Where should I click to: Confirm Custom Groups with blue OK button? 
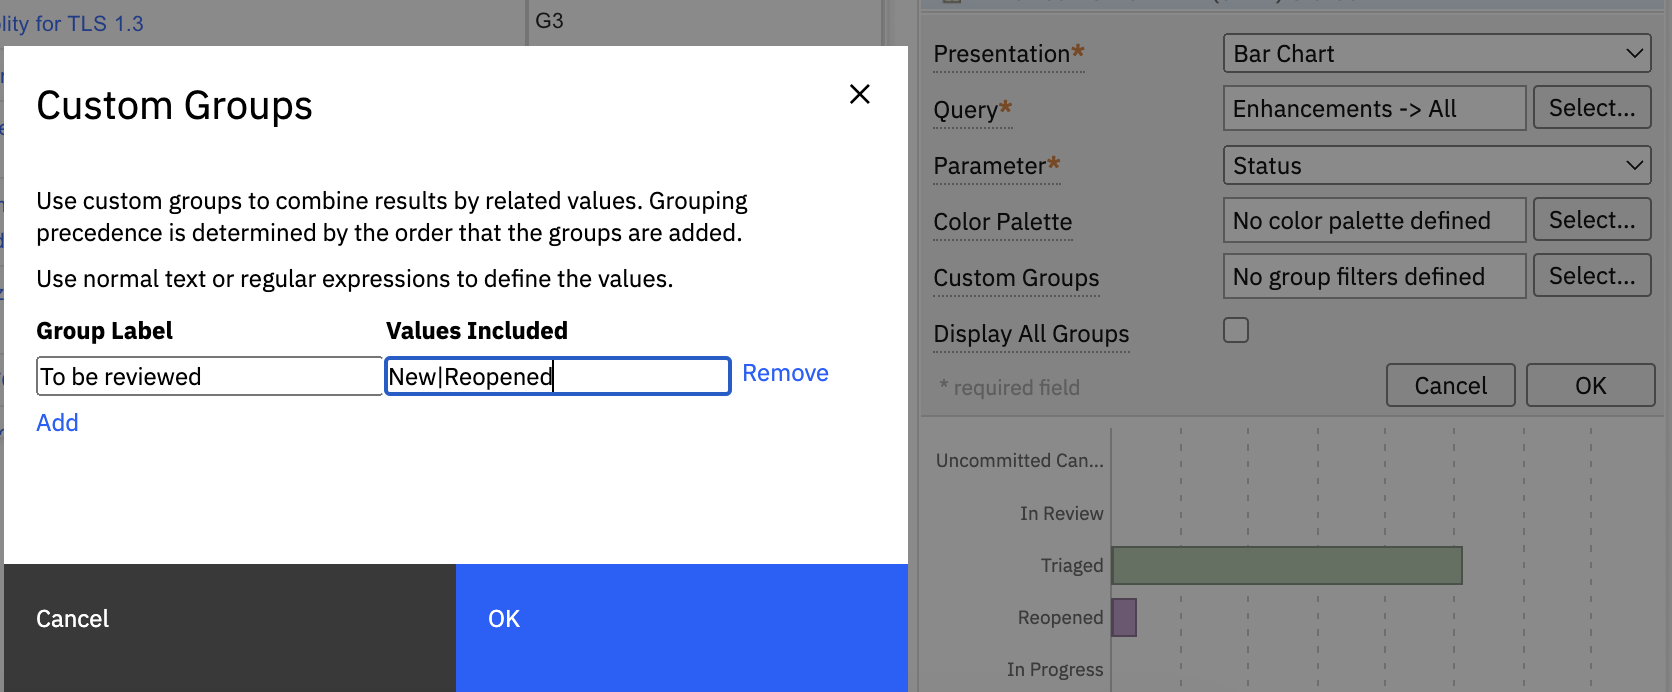coord(681,620)
